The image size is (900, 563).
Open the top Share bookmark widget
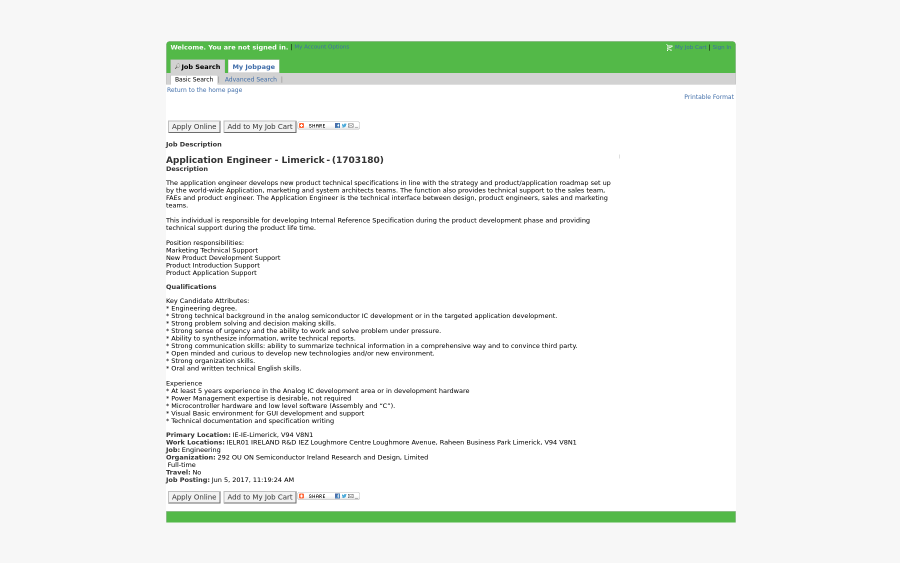328,126
